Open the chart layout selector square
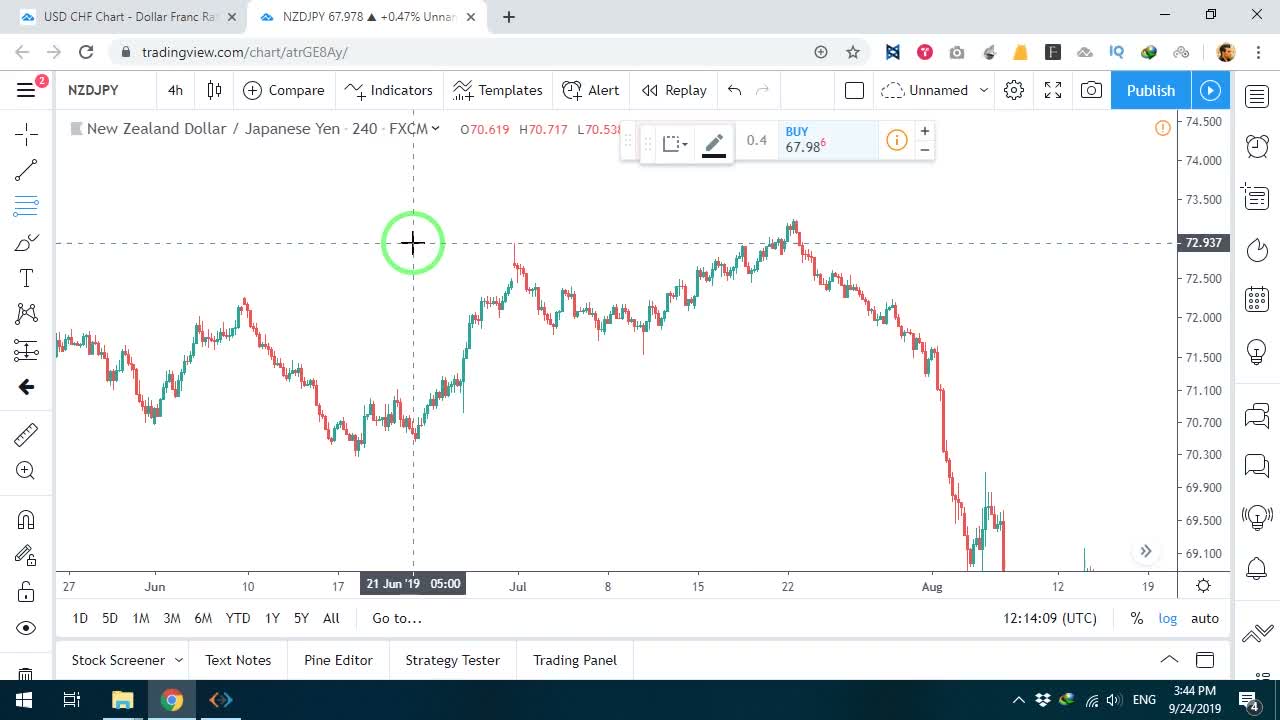Image resolution: width=1280 pixels, height=720 pixels. (854, 90)
